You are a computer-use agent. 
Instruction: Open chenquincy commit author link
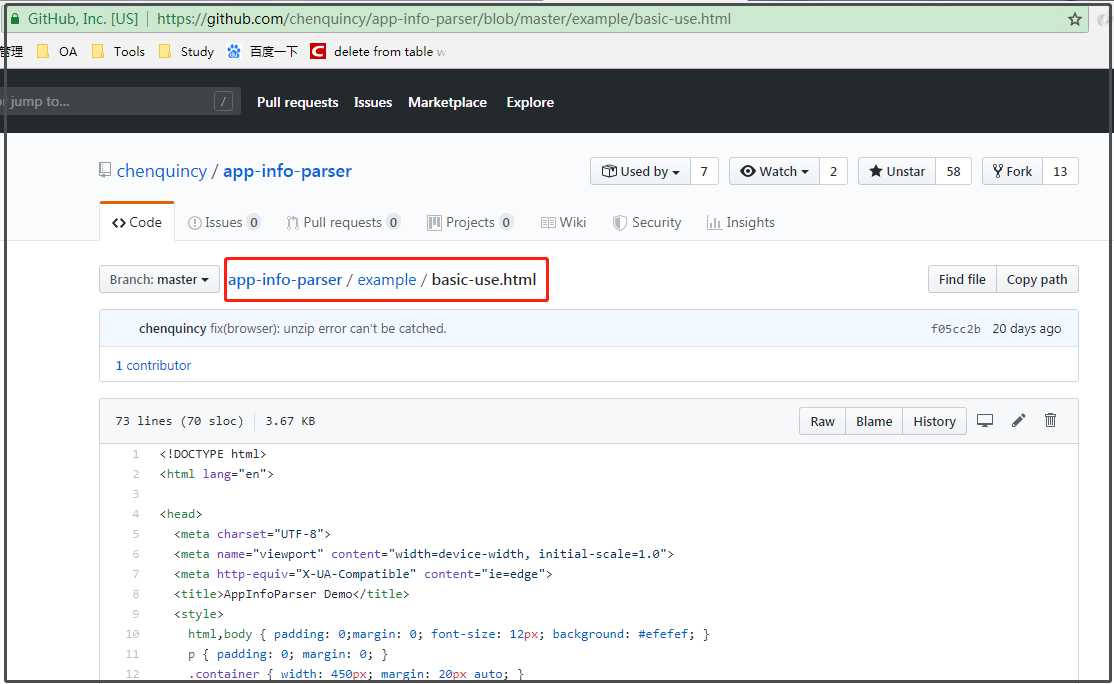click(173, 329)
